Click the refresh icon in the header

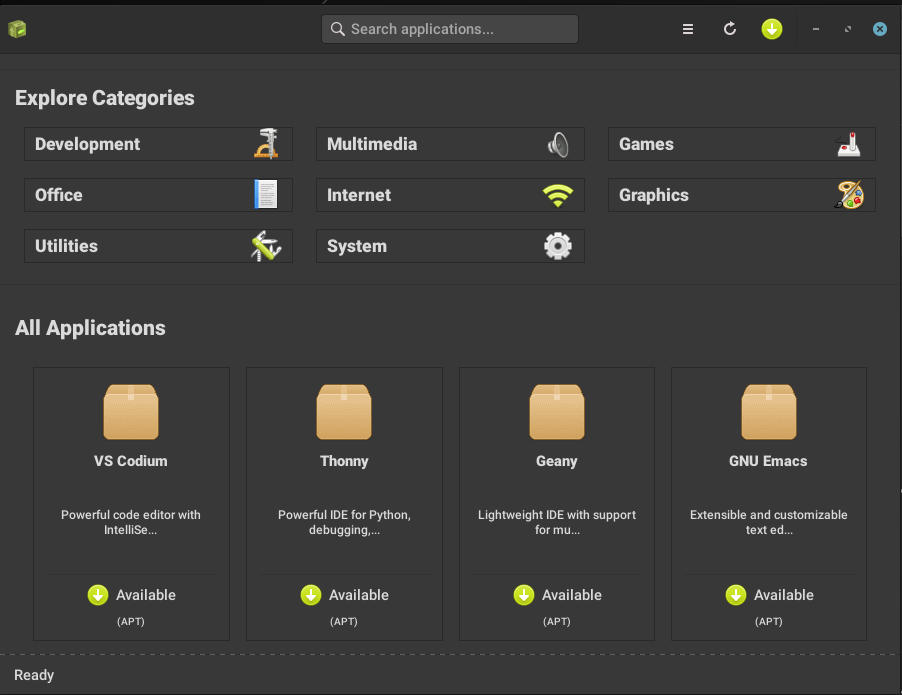click(730, 29)
